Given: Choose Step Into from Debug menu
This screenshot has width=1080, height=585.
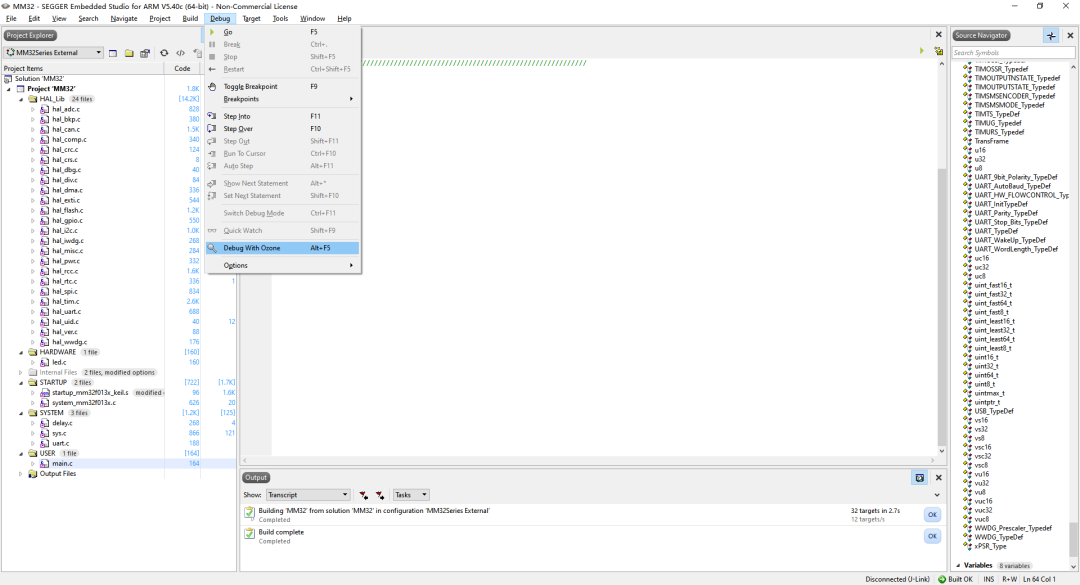Looking at the screenshot, I should pos(282,116).
